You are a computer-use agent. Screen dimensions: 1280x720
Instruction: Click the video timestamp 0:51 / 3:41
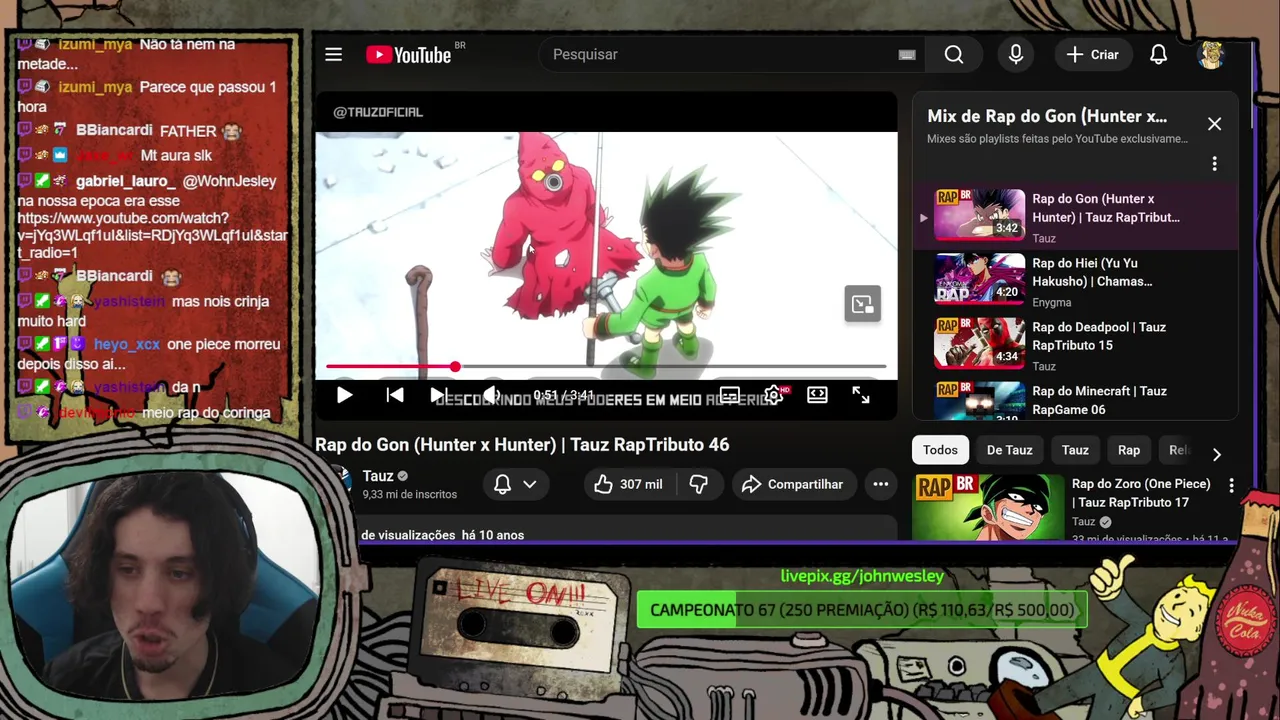564,395
